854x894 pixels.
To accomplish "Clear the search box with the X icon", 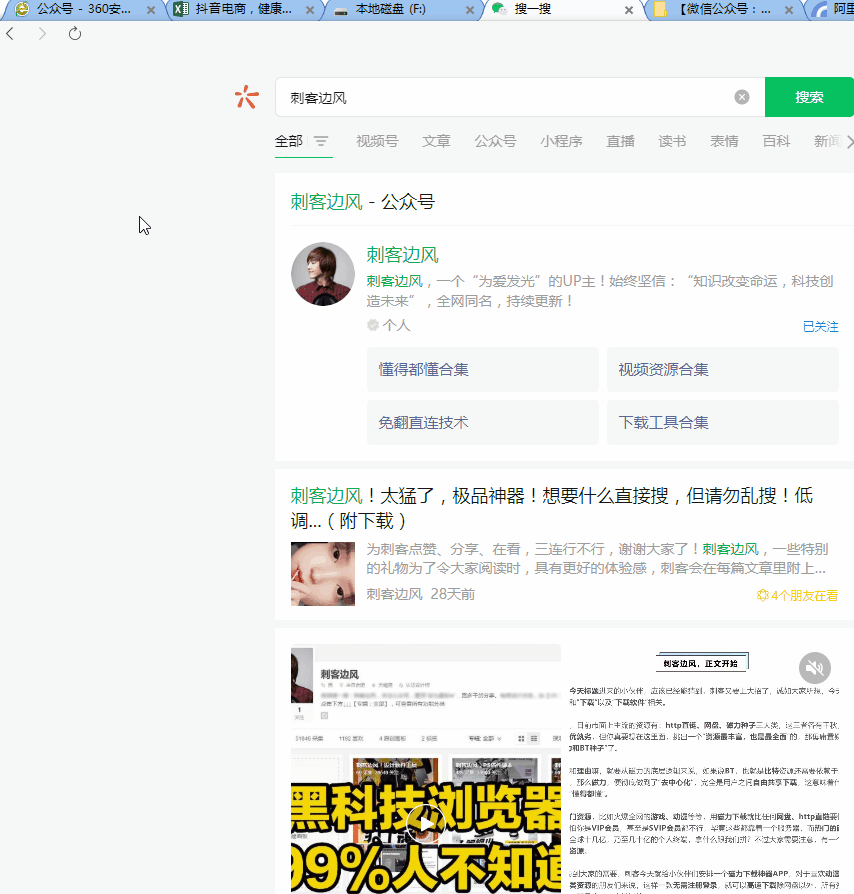I will tap(742, 97).
